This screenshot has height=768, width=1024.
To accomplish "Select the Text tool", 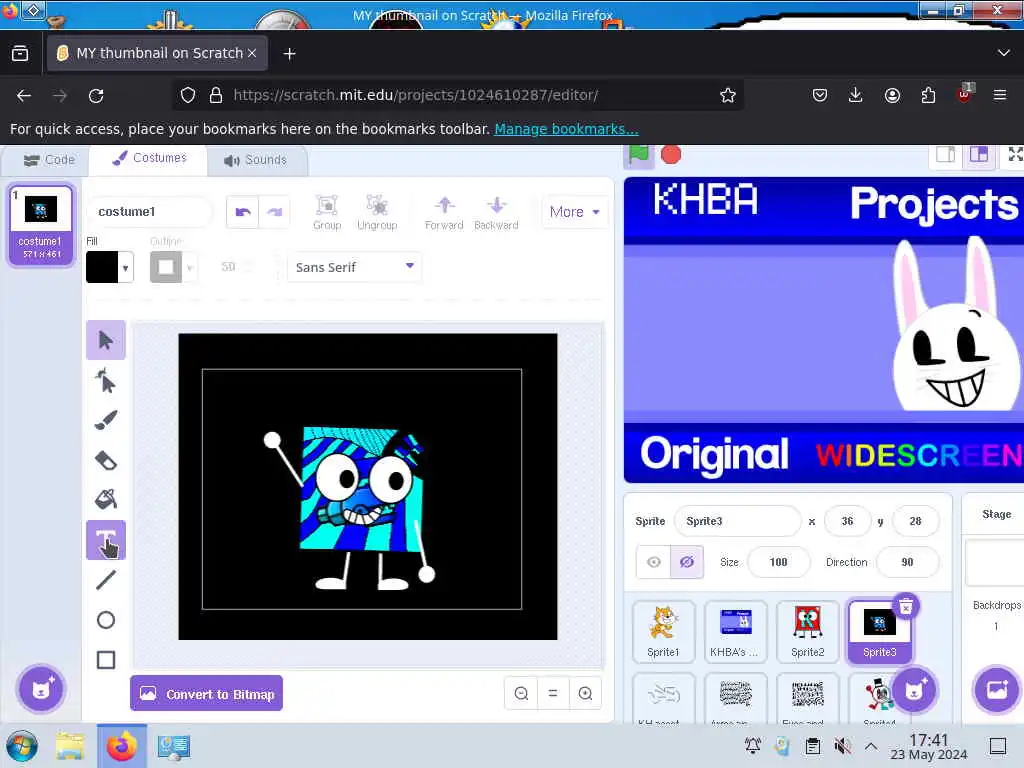I will (x=106, y=540).
